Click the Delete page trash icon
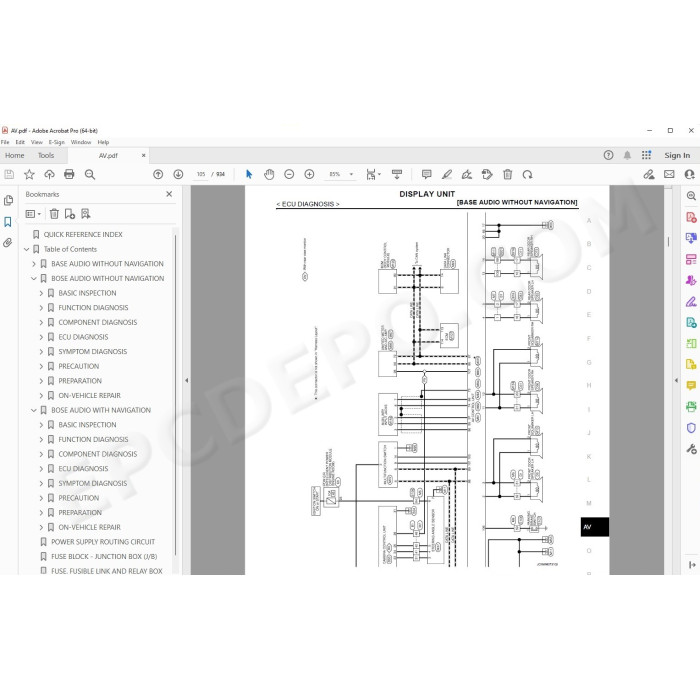 click(508, 175)
